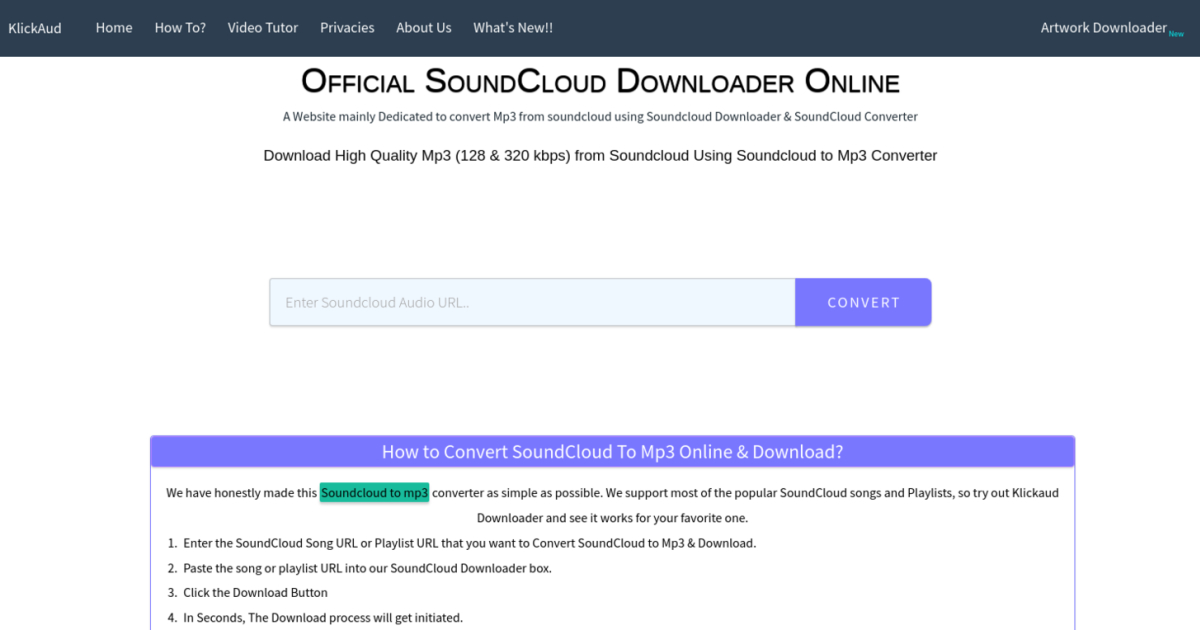Click step 3 'Click the Download Button'
Screen dimensions: 1200x630
pyautogui.click(x=255, y=593)
